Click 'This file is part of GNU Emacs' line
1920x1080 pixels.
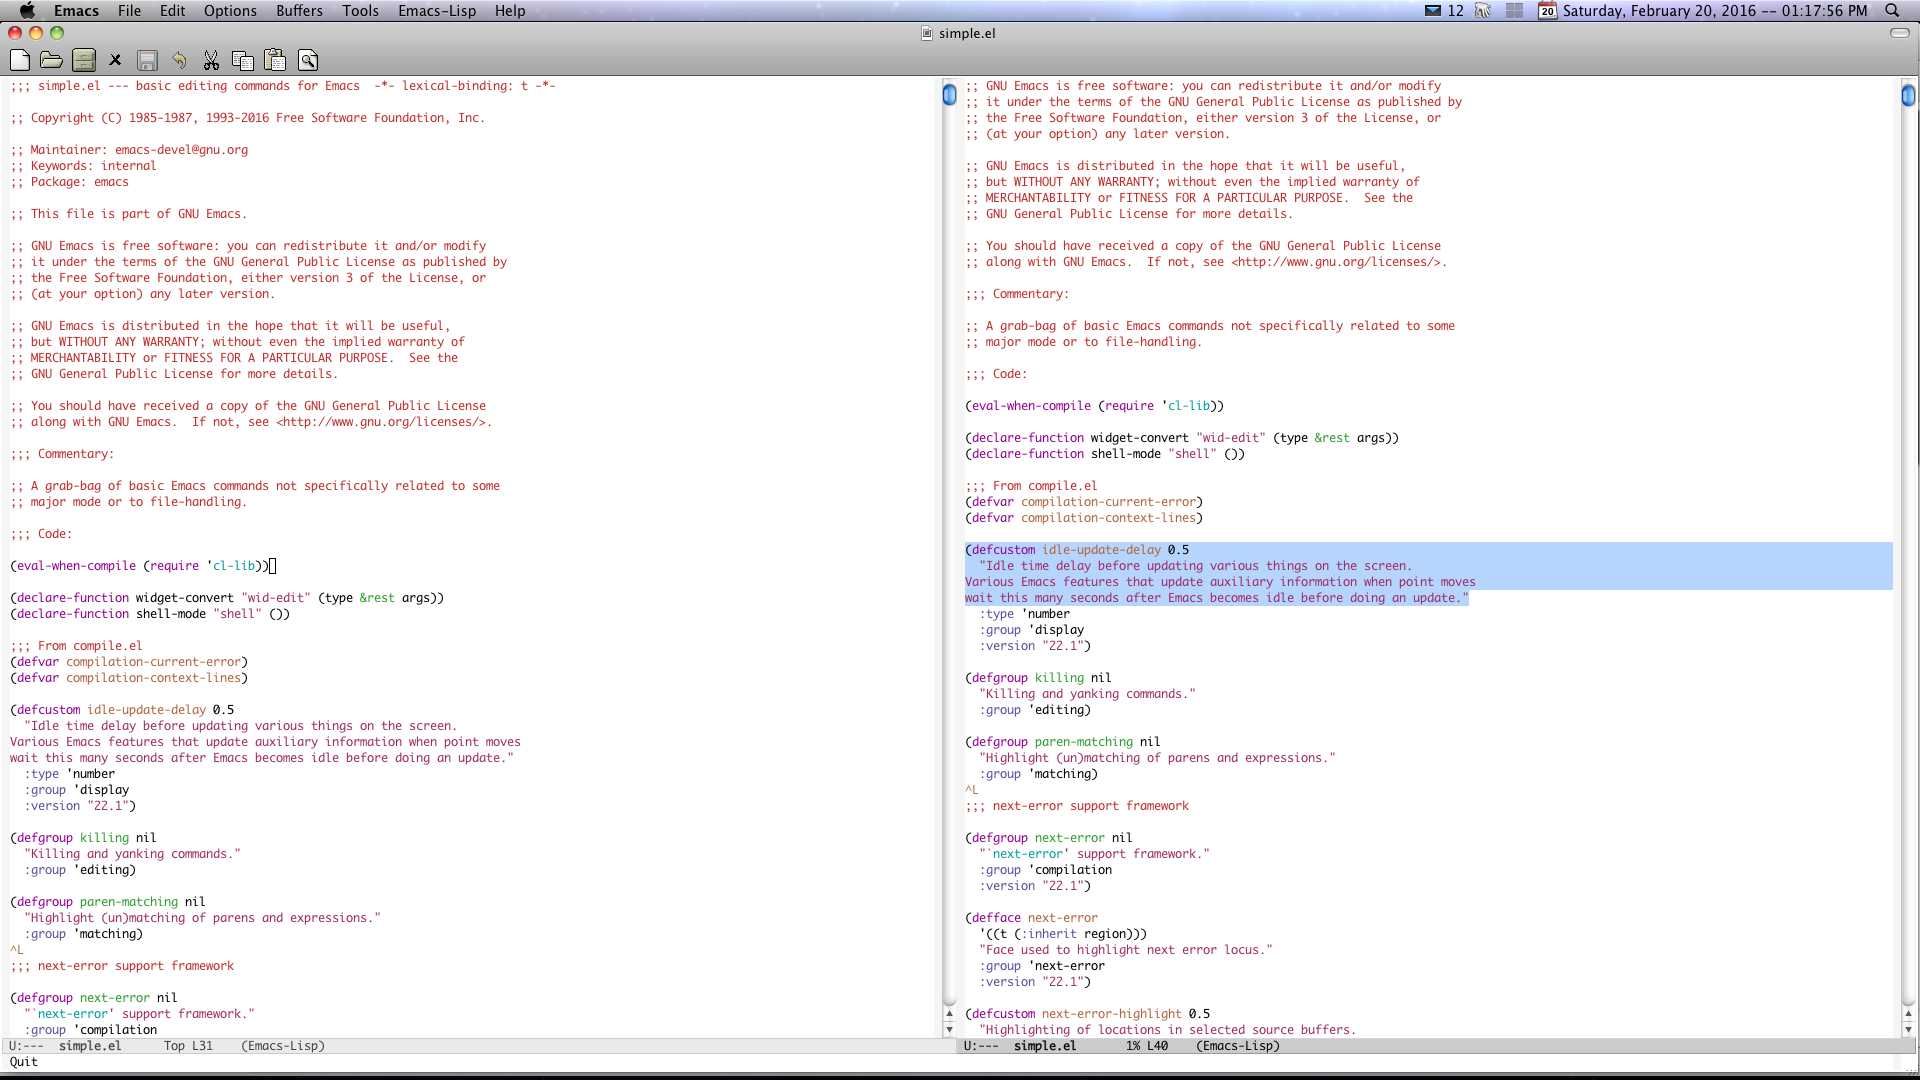[128, 214]
